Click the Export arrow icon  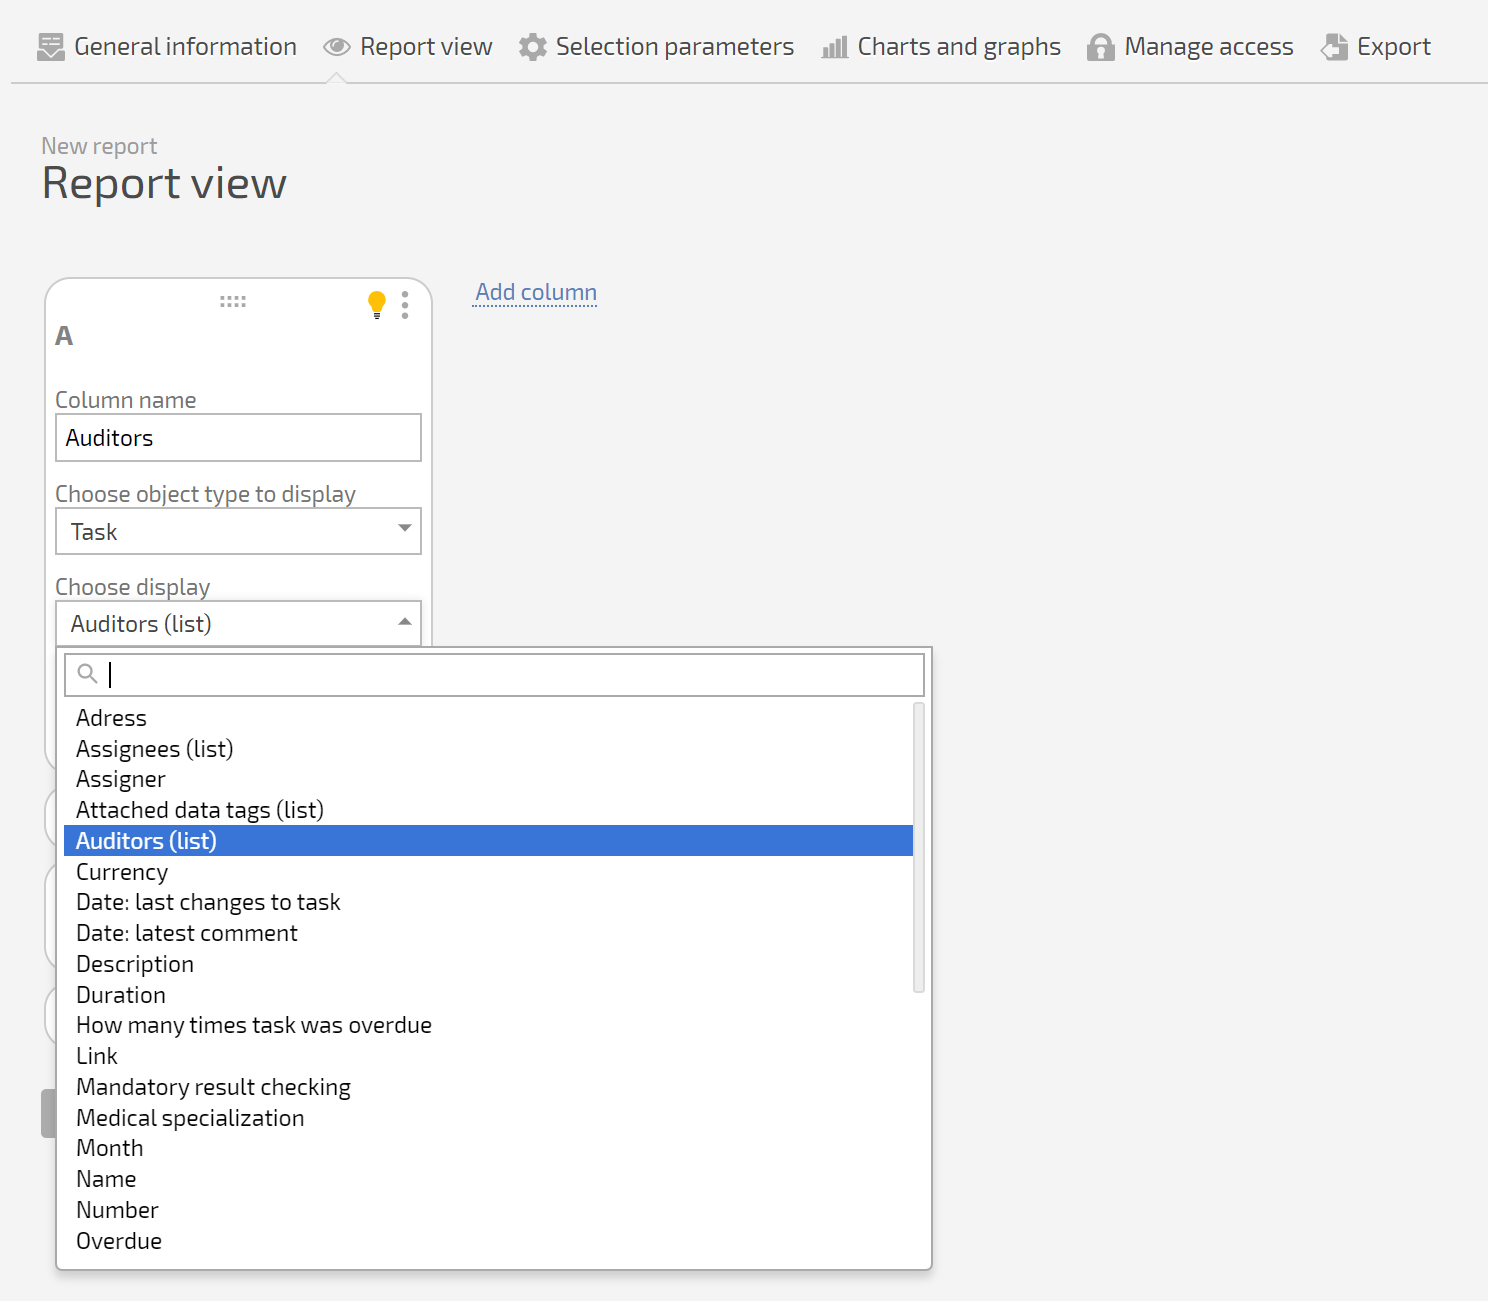point(1334,47)
